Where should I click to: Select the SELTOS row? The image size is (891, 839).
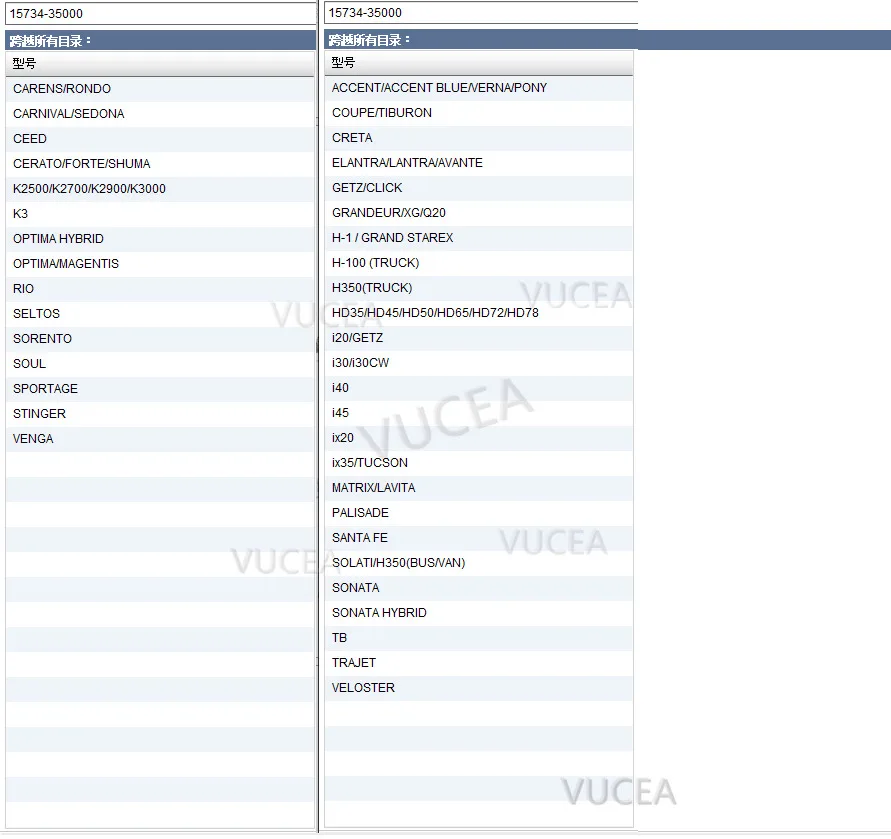pos(160,314)
